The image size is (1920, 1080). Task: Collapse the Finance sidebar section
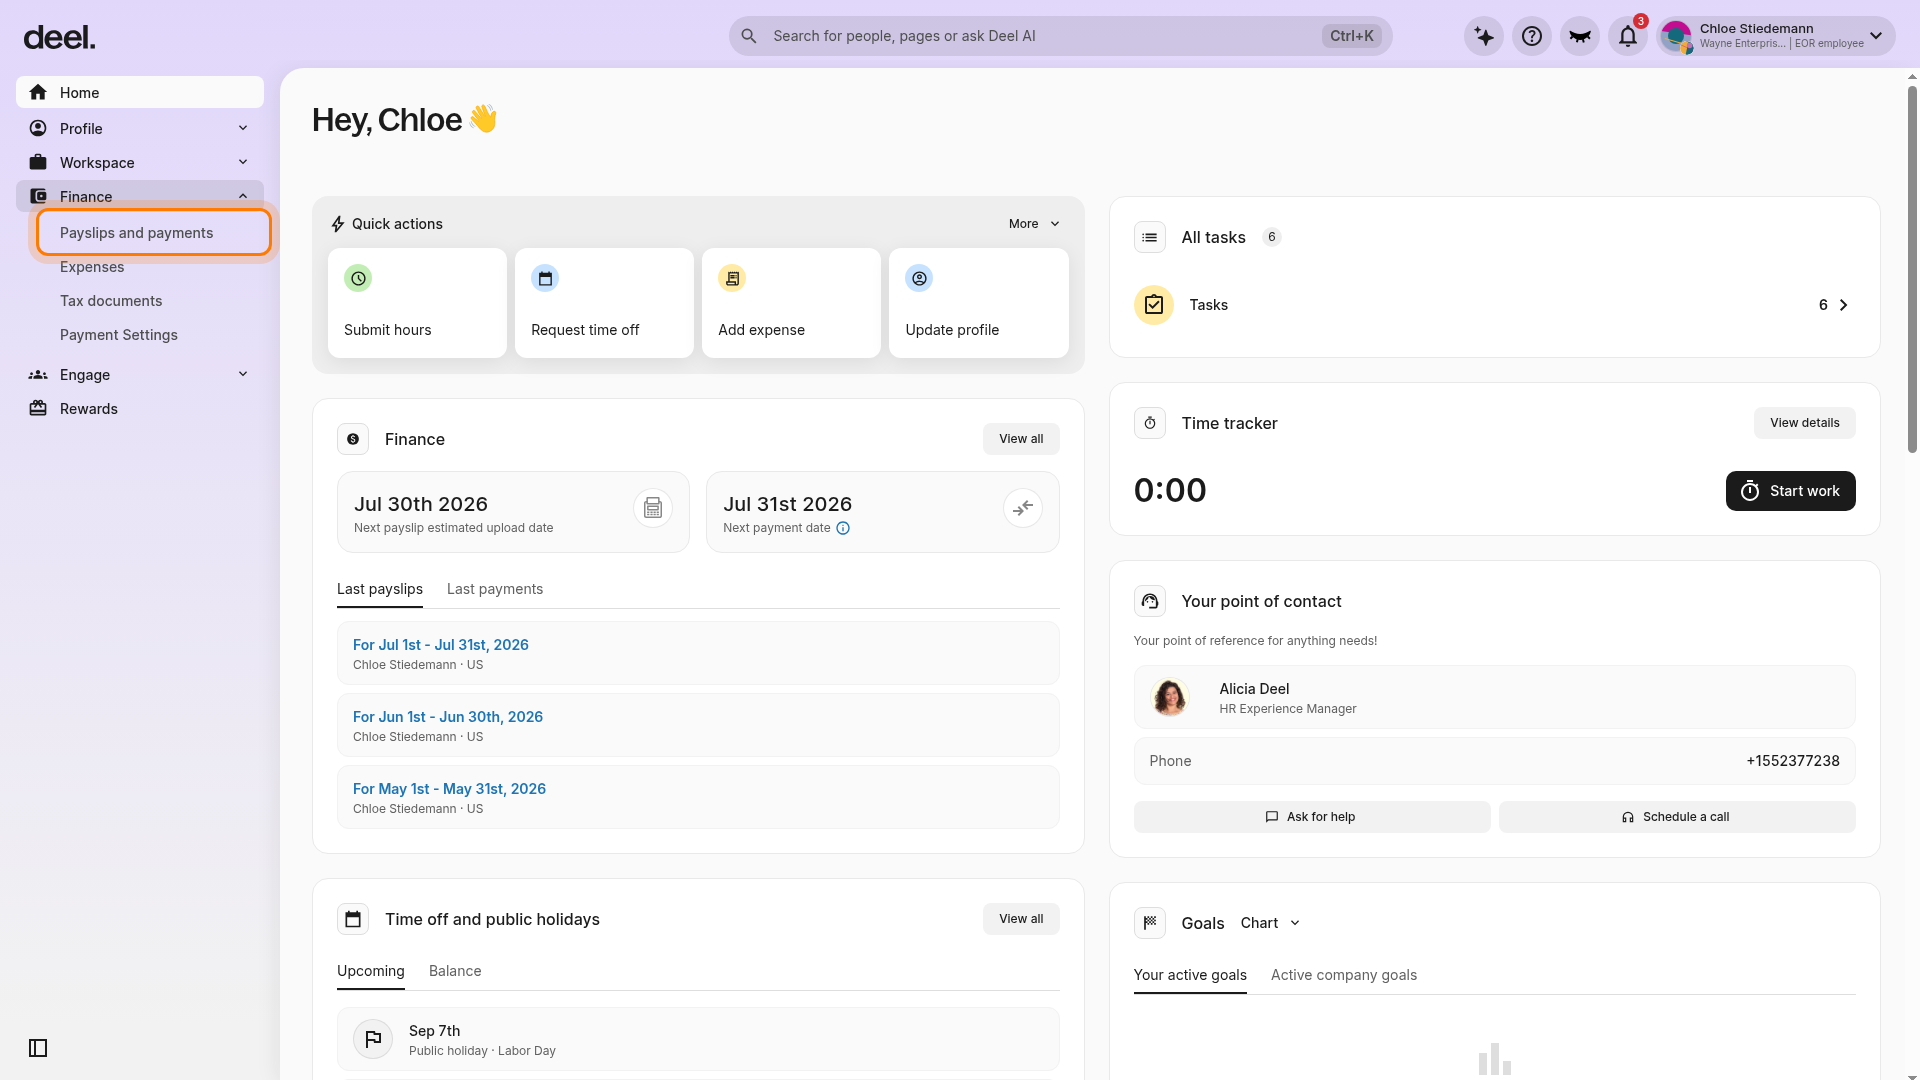pyautogui.click(x=140, y=196)
